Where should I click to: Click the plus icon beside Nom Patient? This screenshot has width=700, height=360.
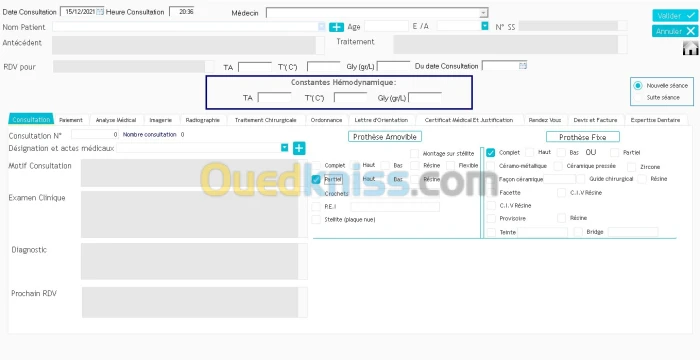[x=337, y=27]
